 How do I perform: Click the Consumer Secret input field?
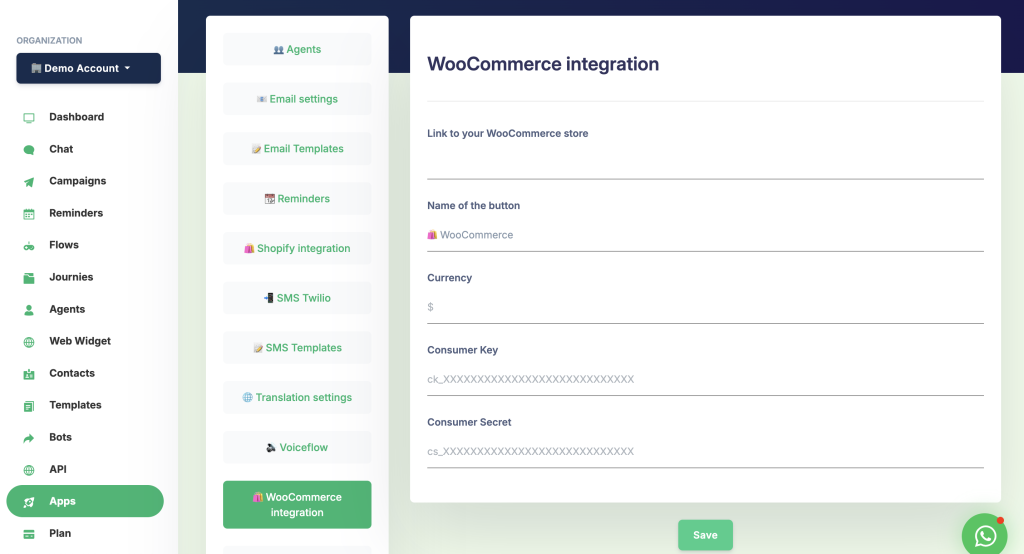click(705, 451)
